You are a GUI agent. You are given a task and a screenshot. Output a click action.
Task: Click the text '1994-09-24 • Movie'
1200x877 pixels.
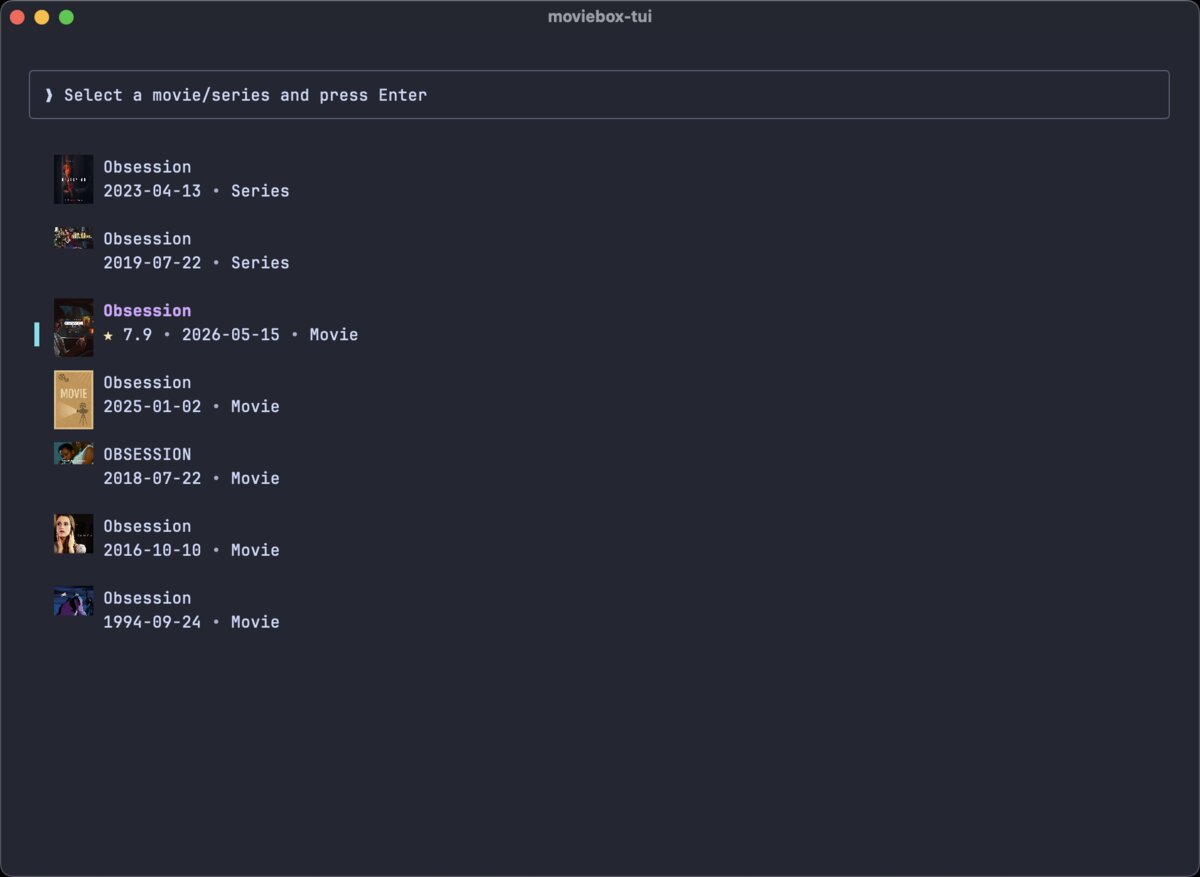(191, 623)
